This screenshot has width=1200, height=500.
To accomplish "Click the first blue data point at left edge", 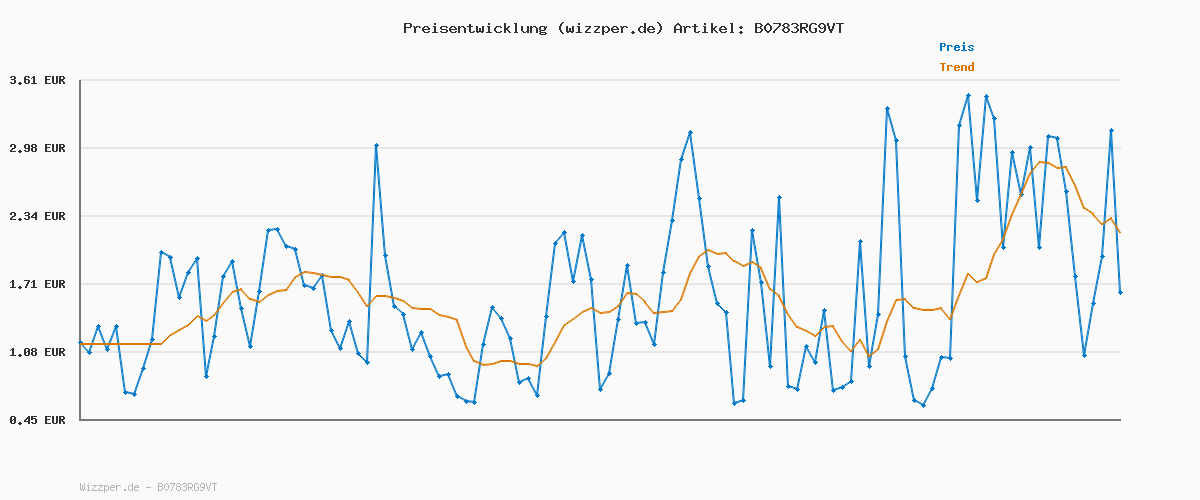I will coord(80,343).
